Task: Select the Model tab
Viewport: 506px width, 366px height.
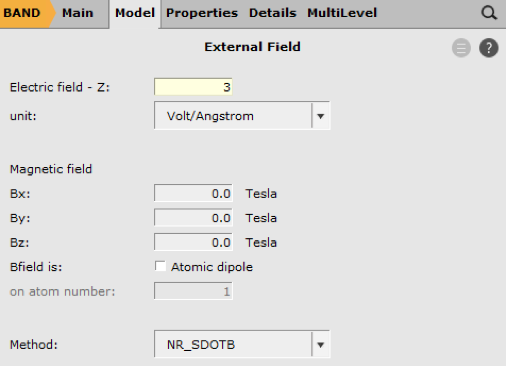Action: coord(135,13)
